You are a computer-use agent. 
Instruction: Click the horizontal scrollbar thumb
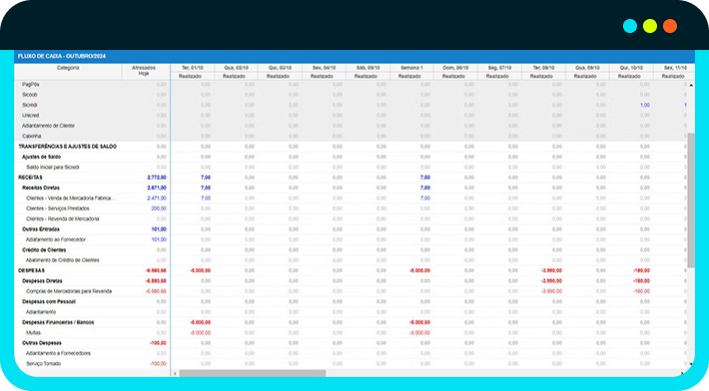pos(252,373)
